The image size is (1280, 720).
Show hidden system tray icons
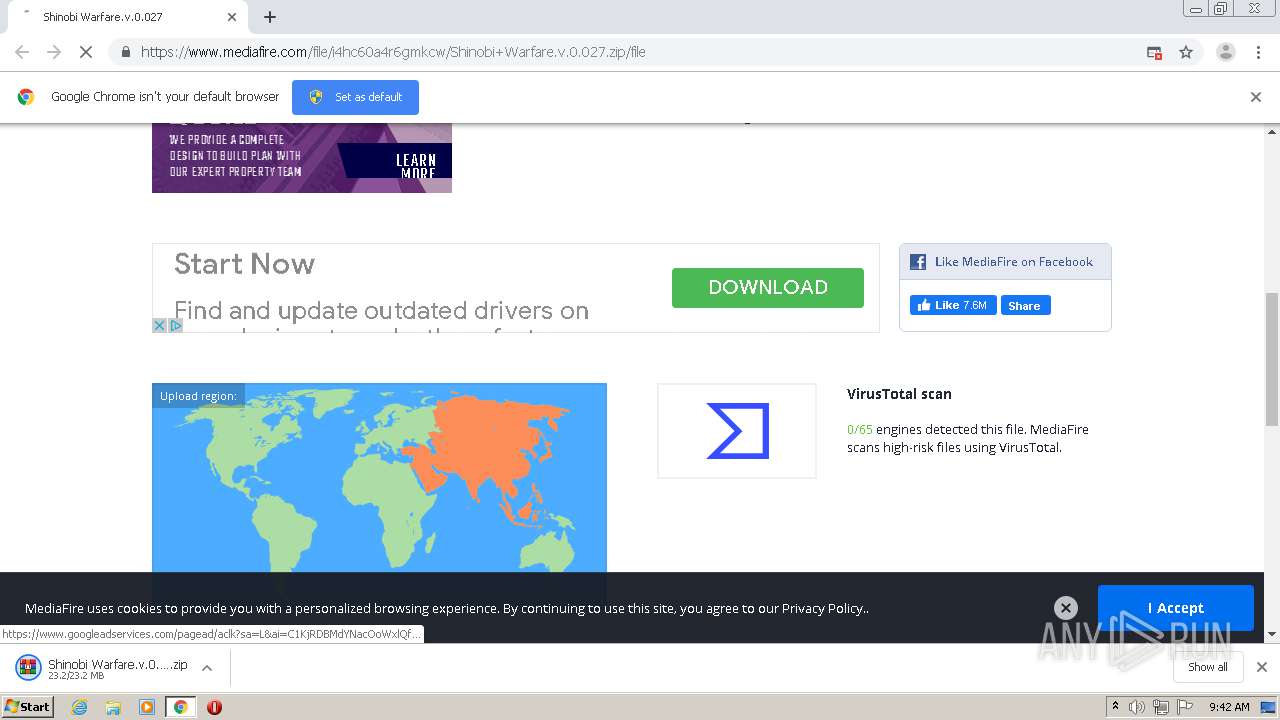(1115, 707)
